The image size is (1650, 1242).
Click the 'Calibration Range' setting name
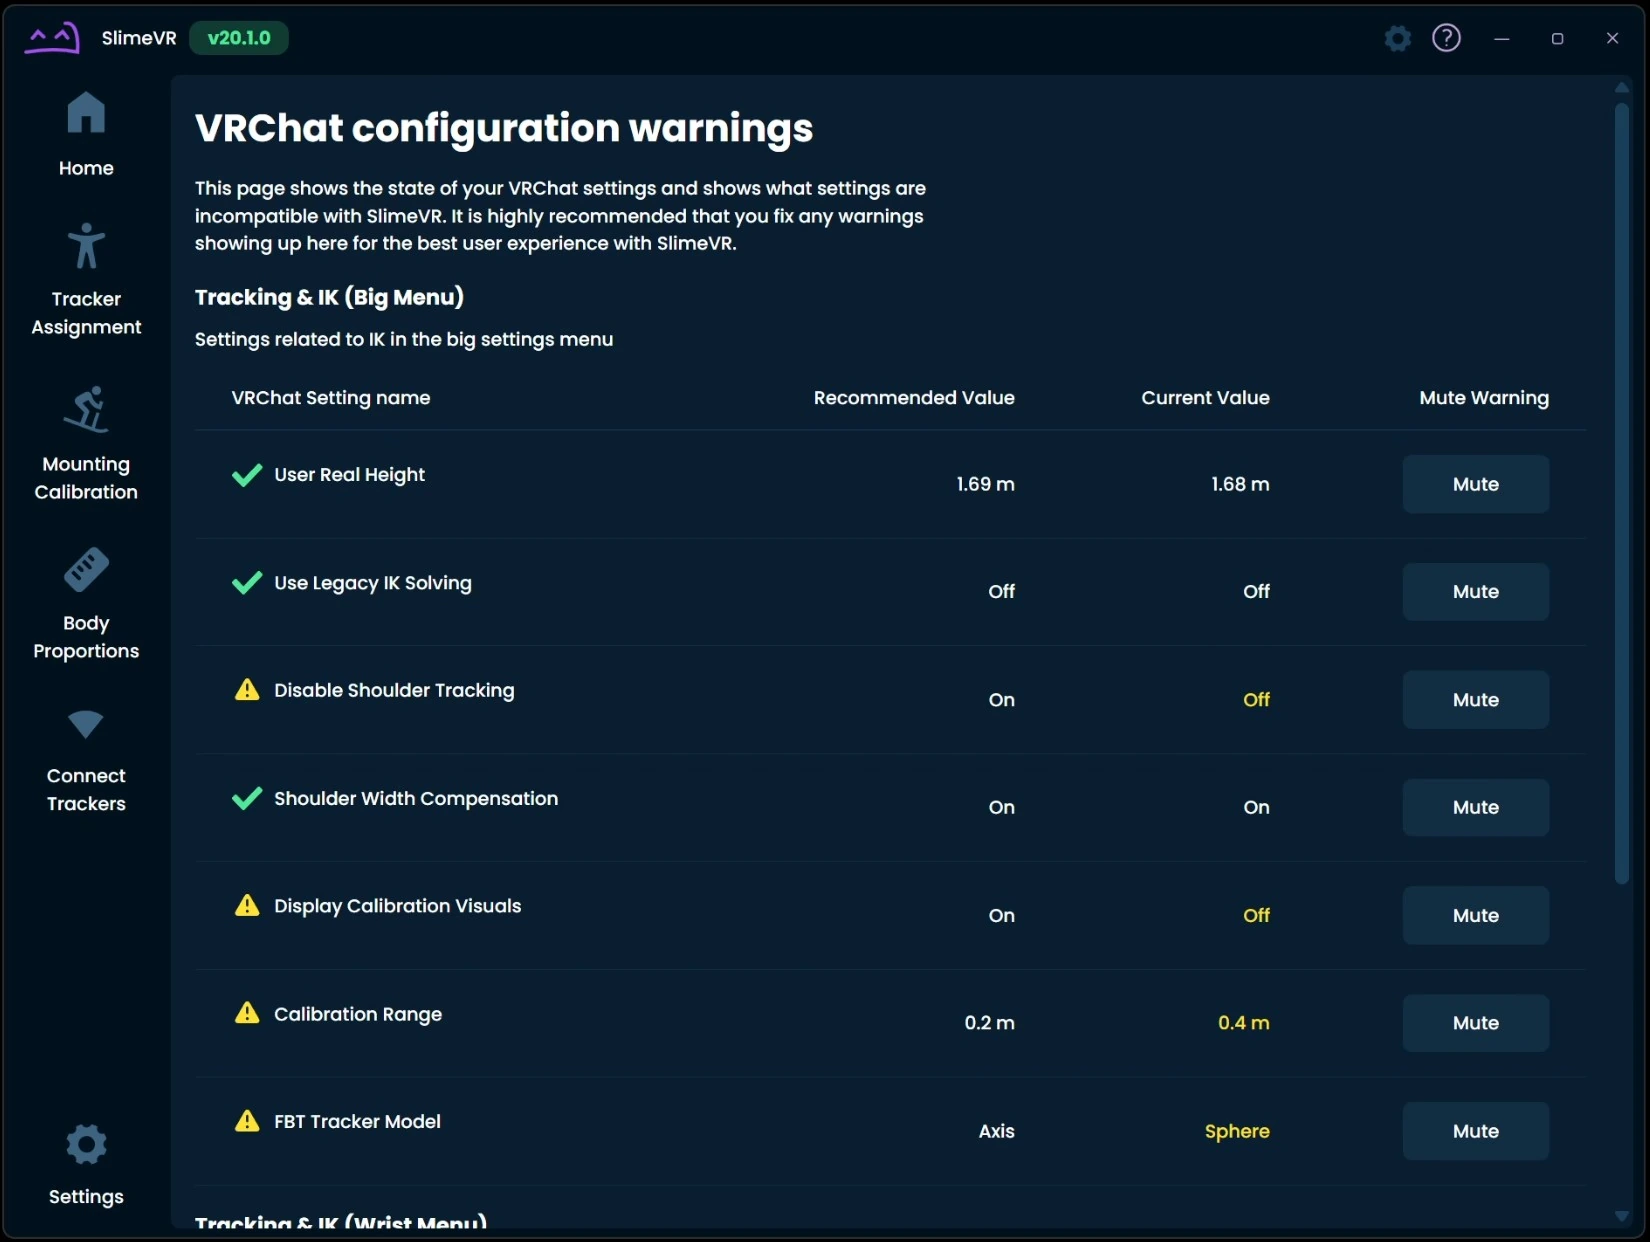point(358,1014)
